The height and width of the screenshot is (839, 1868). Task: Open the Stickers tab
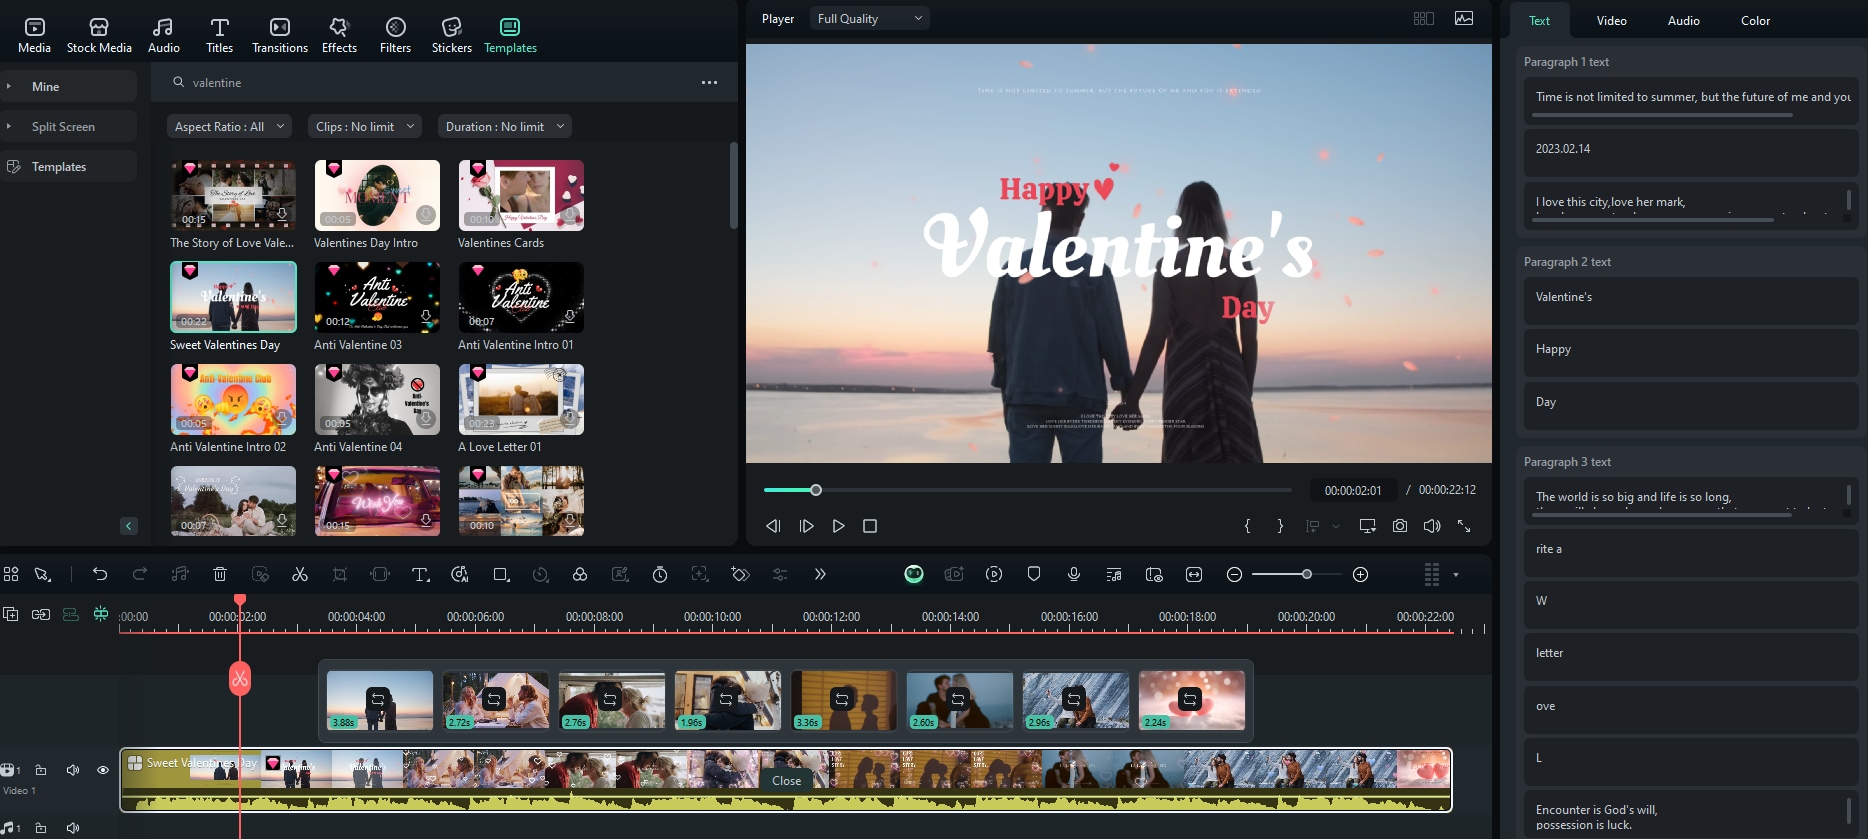451,35
